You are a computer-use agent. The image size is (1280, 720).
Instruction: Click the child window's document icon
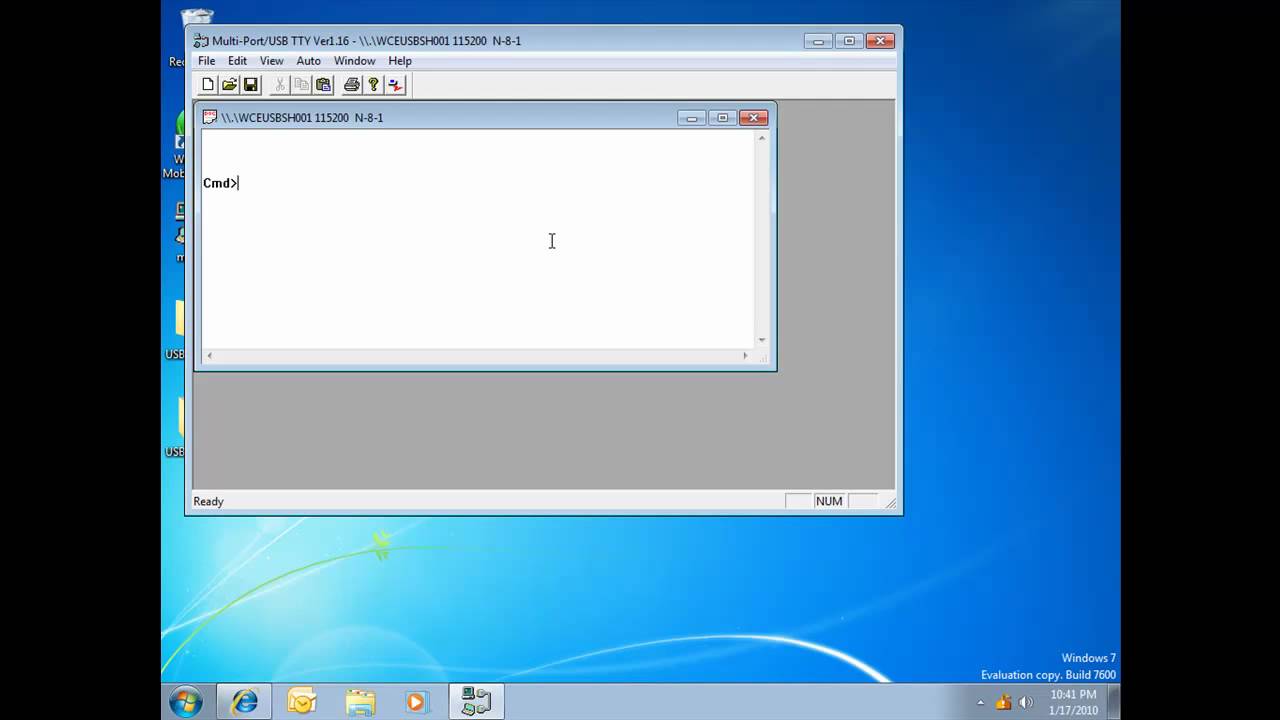tap(209, 117)
